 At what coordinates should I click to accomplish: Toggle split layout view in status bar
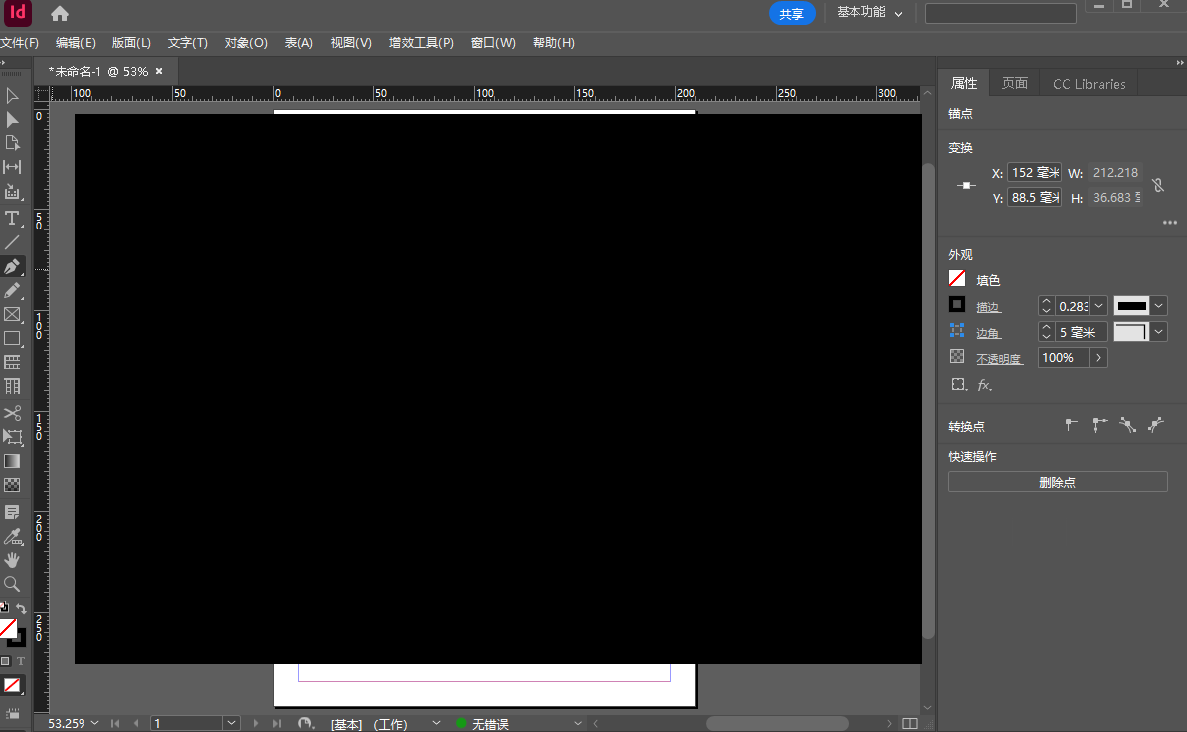[910, 724]
